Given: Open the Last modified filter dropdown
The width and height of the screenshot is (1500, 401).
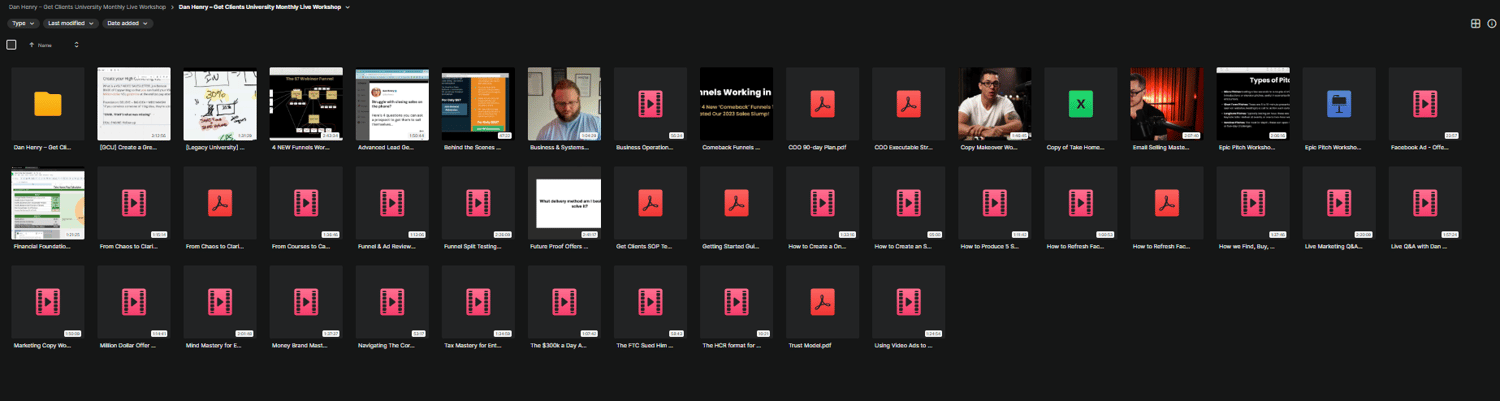Looking at the screenshot, I should tap(71, 22).
